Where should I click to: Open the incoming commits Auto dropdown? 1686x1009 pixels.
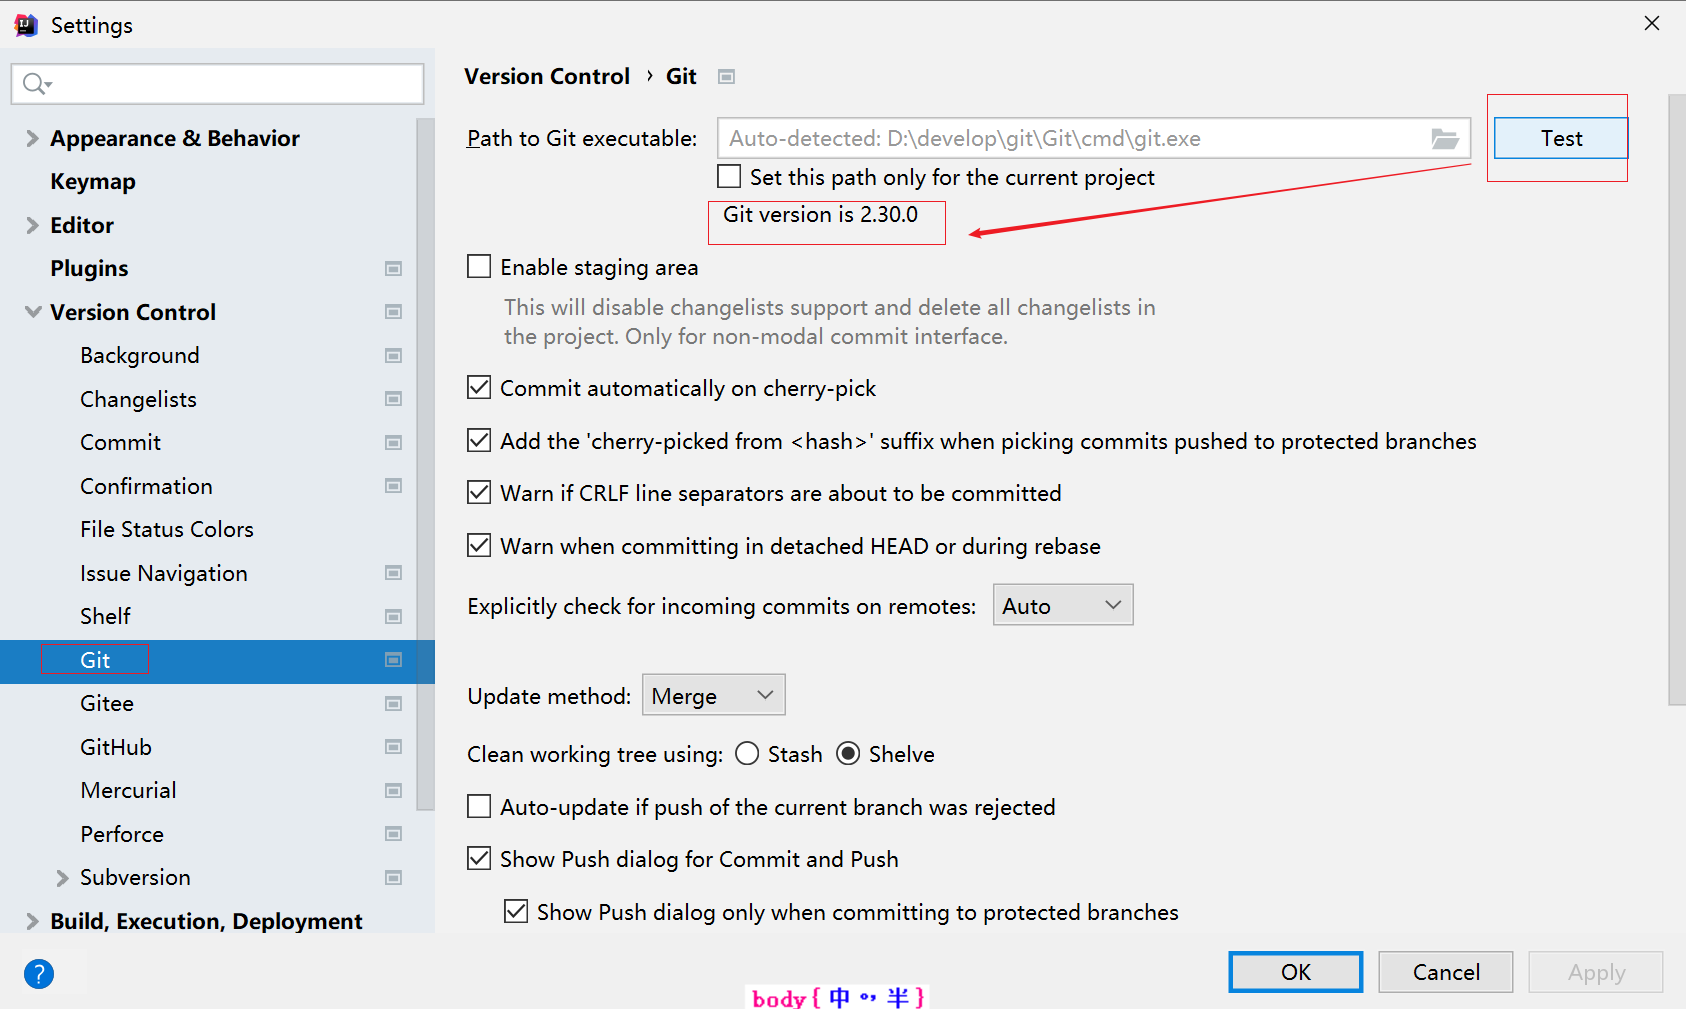click(x=1062, y=606)
